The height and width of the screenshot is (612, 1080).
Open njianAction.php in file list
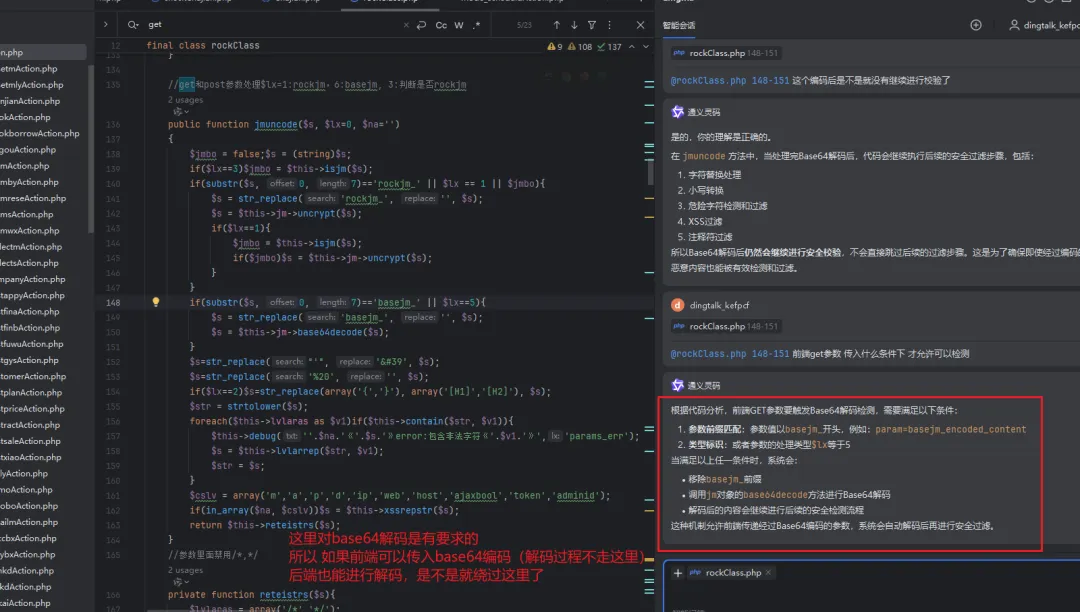[x=30, y=101]
